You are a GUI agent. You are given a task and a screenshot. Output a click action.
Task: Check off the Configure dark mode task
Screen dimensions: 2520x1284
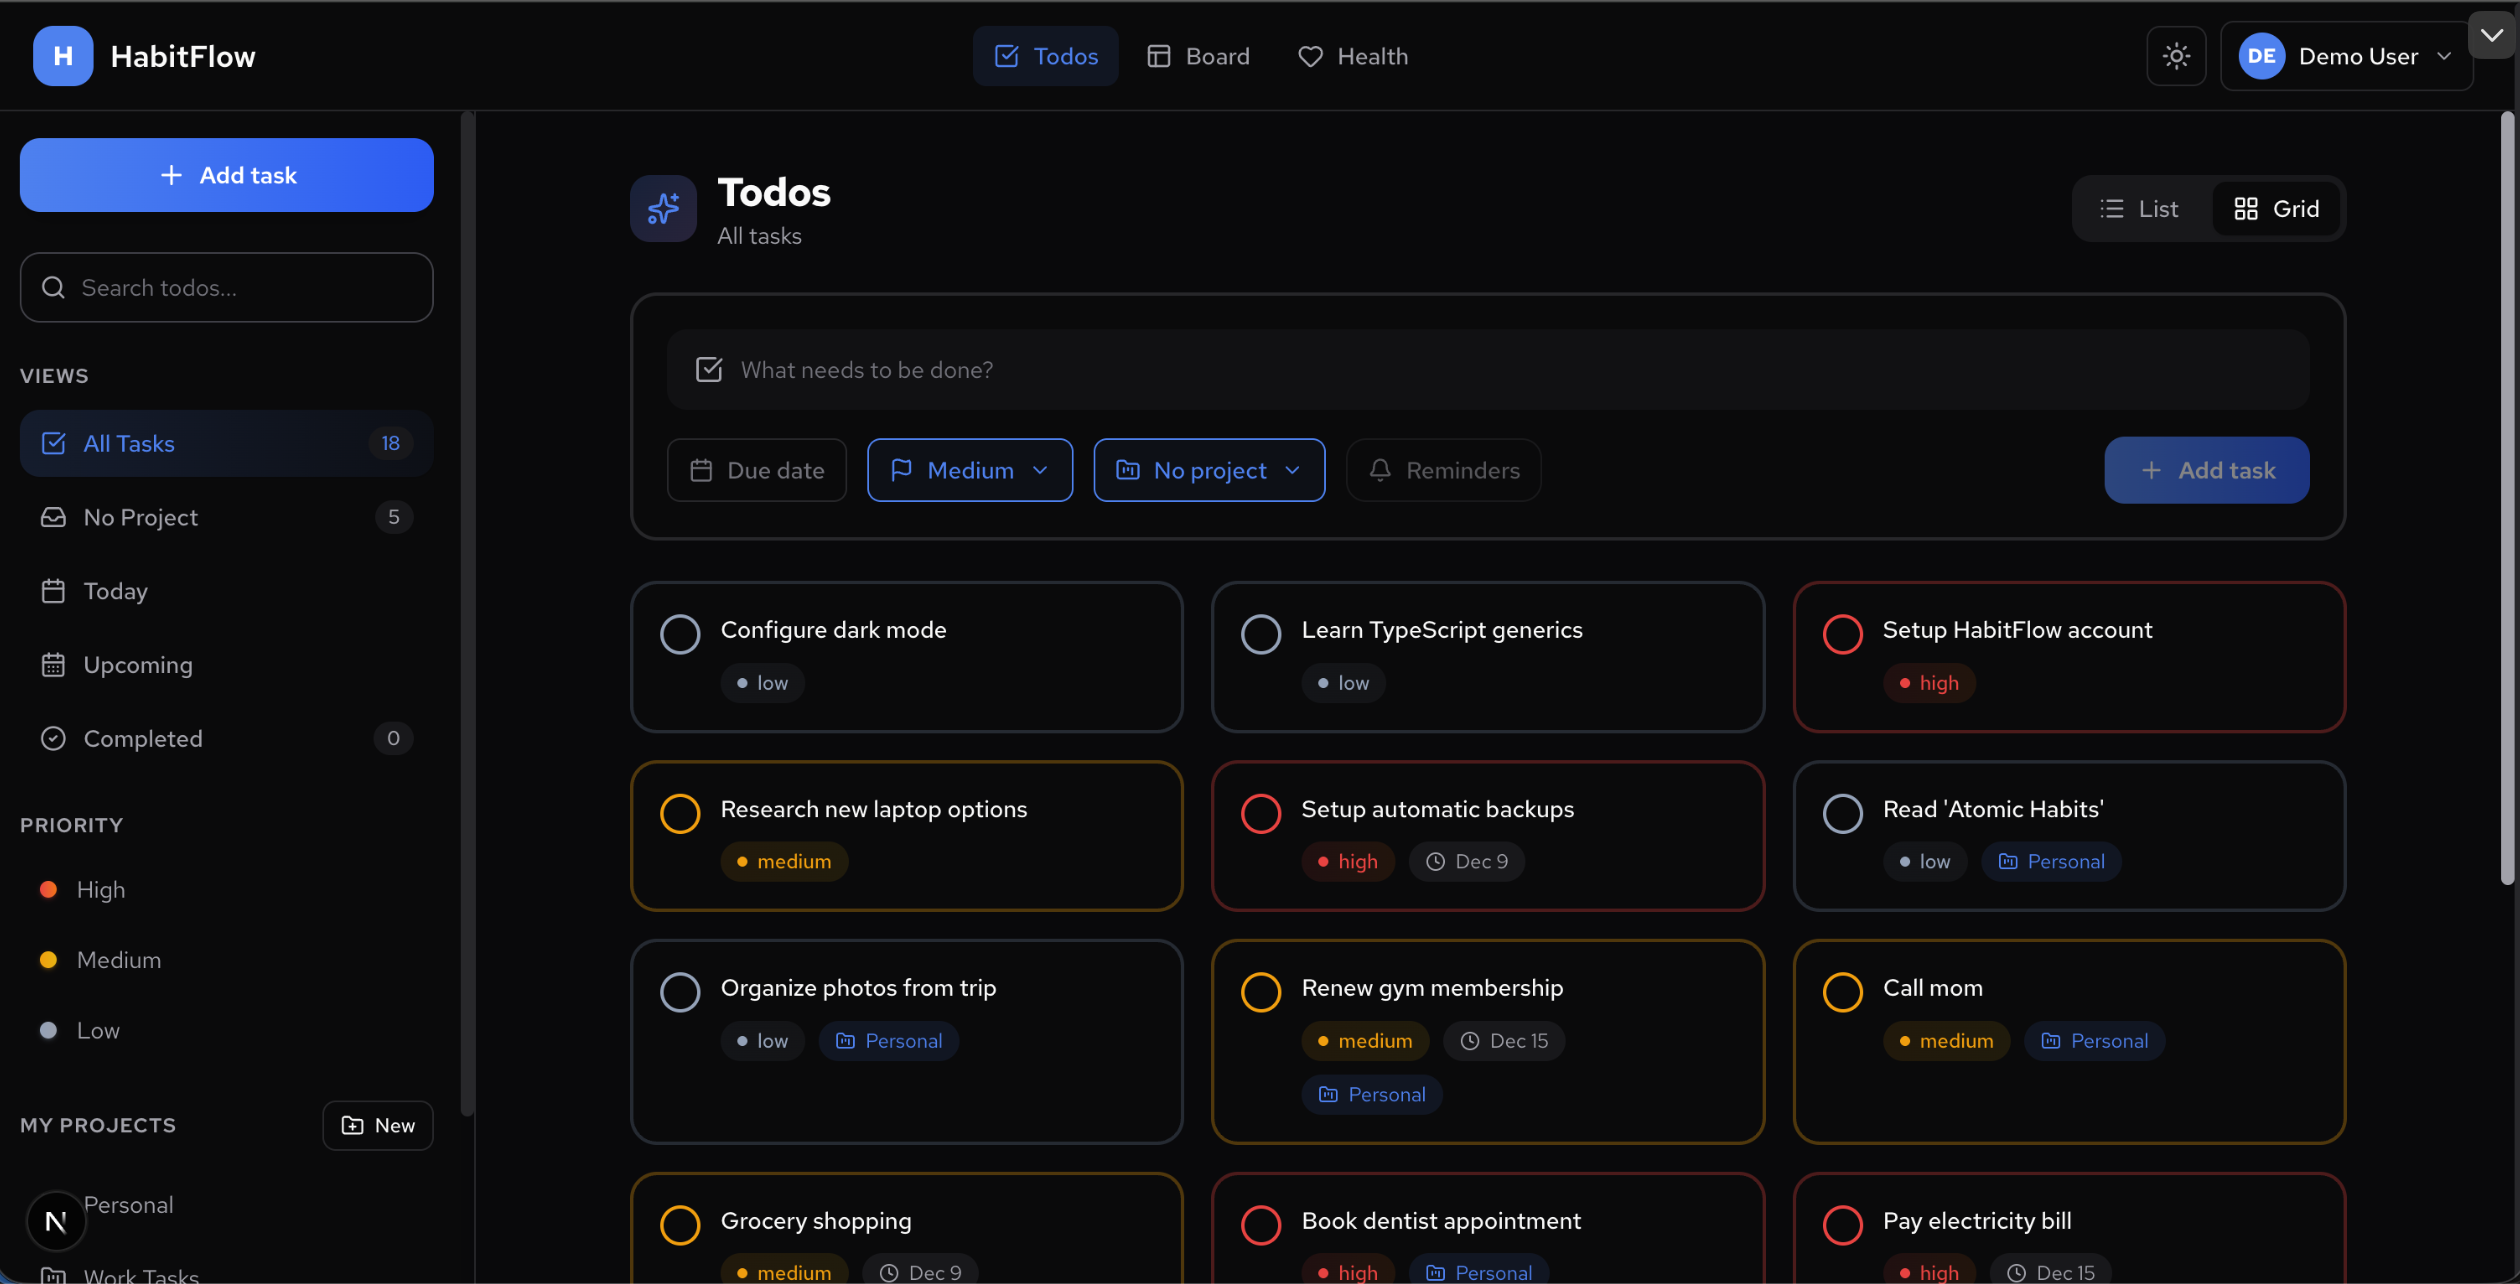[x=680, y=633]
